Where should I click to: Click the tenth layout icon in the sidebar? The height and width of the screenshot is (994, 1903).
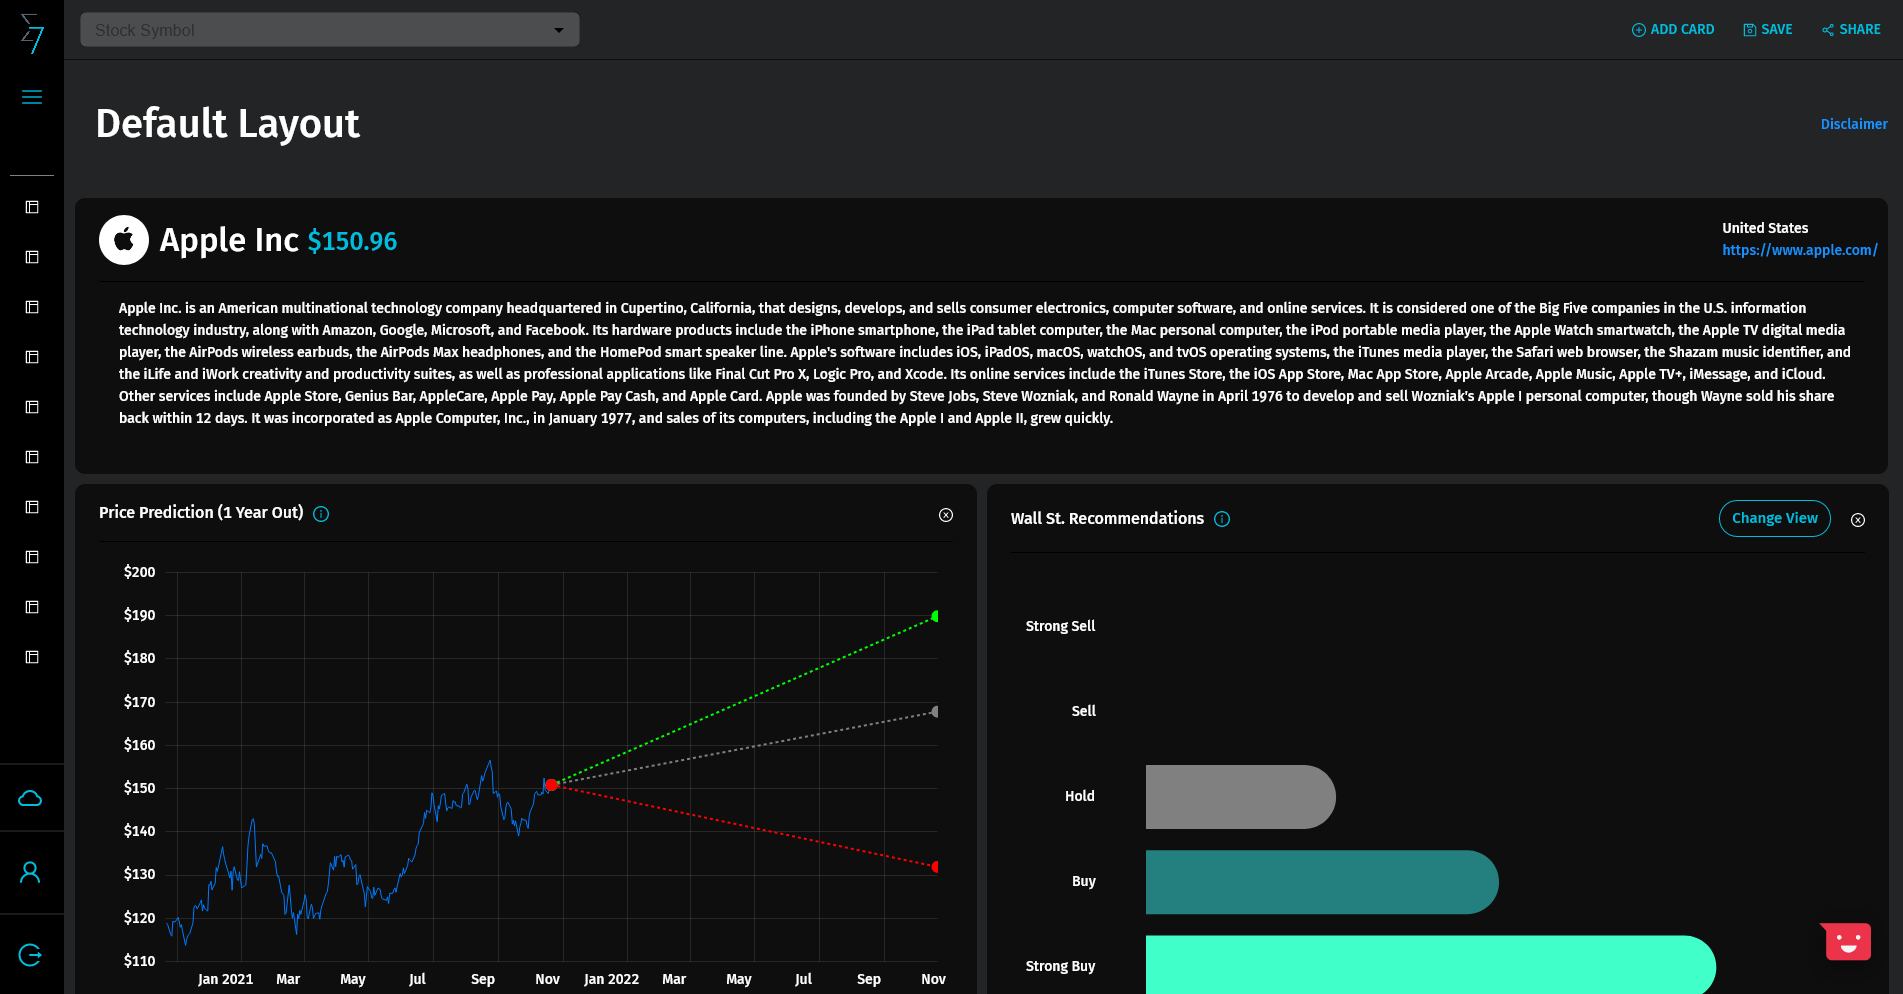pyautogui.click(x=32, y=657)
